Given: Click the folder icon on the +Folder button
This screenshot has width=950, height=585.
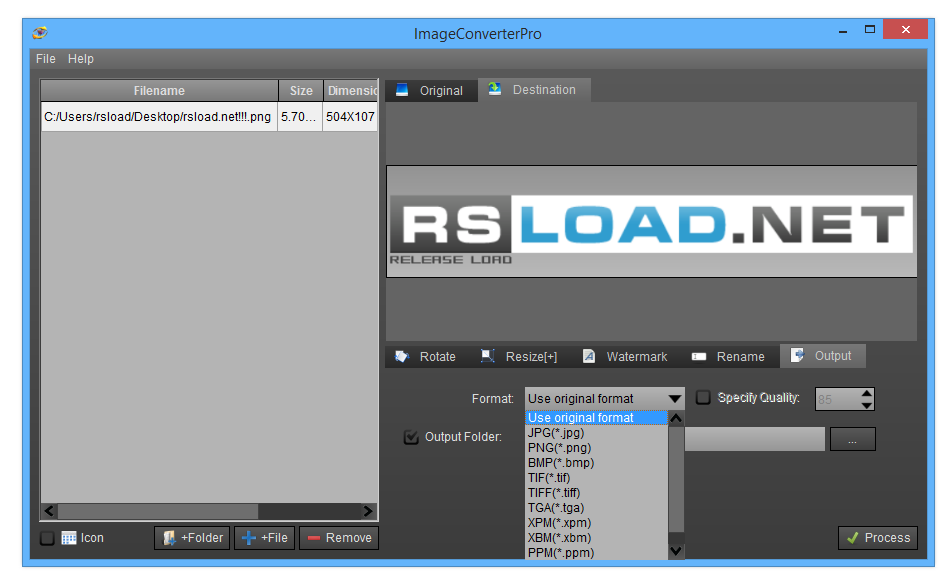Looking at the screenshot, I should (170, 538).
